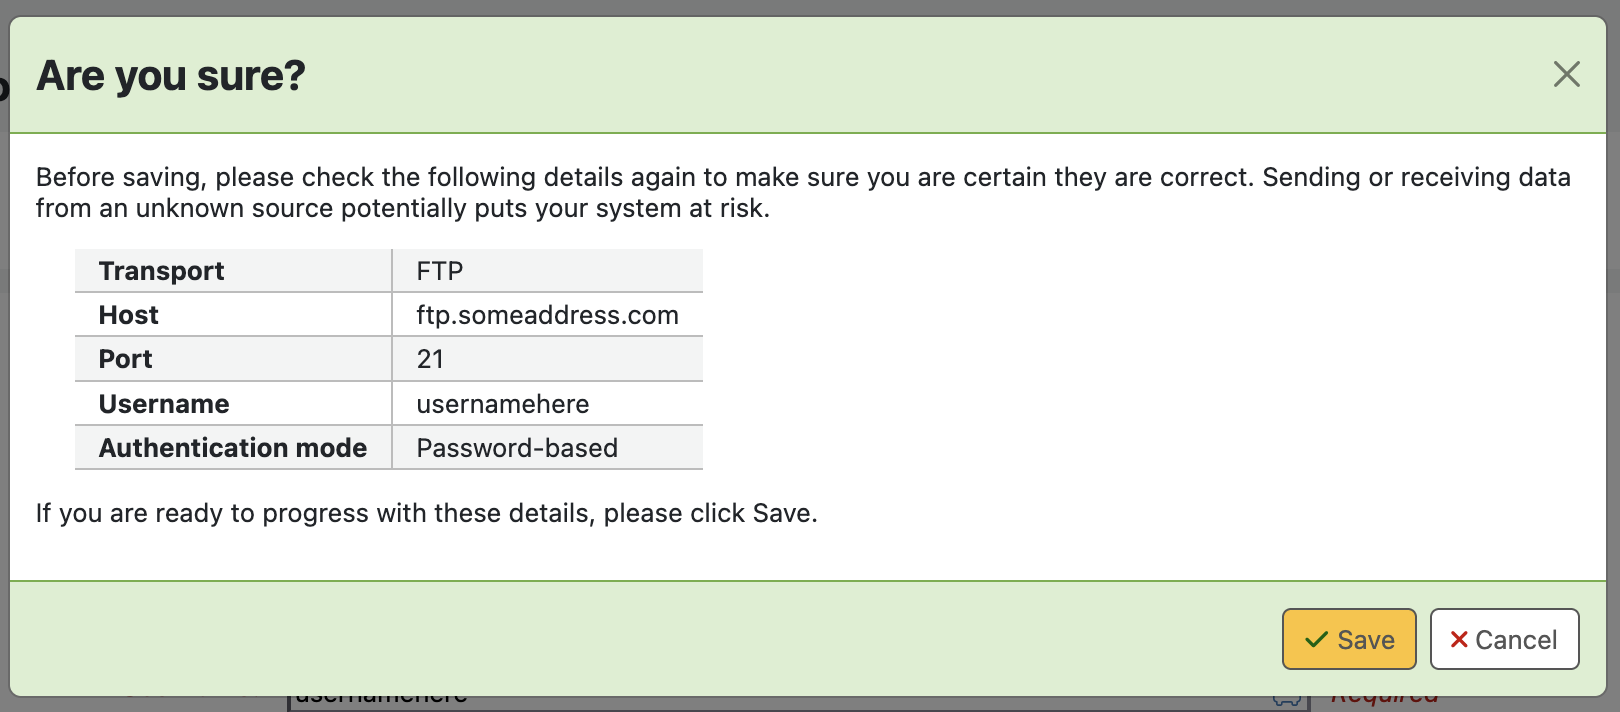Click the usernamehere value in the table
This screenshot has height=712, width=1620.
[x=503, y=404]
